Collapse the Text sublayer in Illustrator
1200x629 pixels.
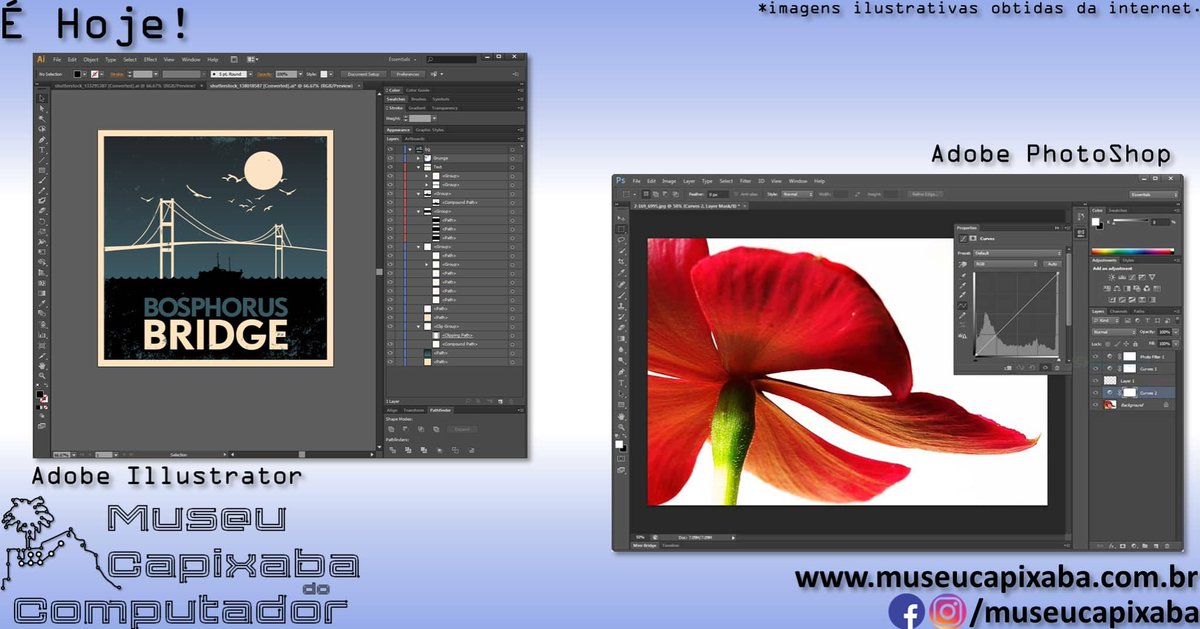(418, 167)
